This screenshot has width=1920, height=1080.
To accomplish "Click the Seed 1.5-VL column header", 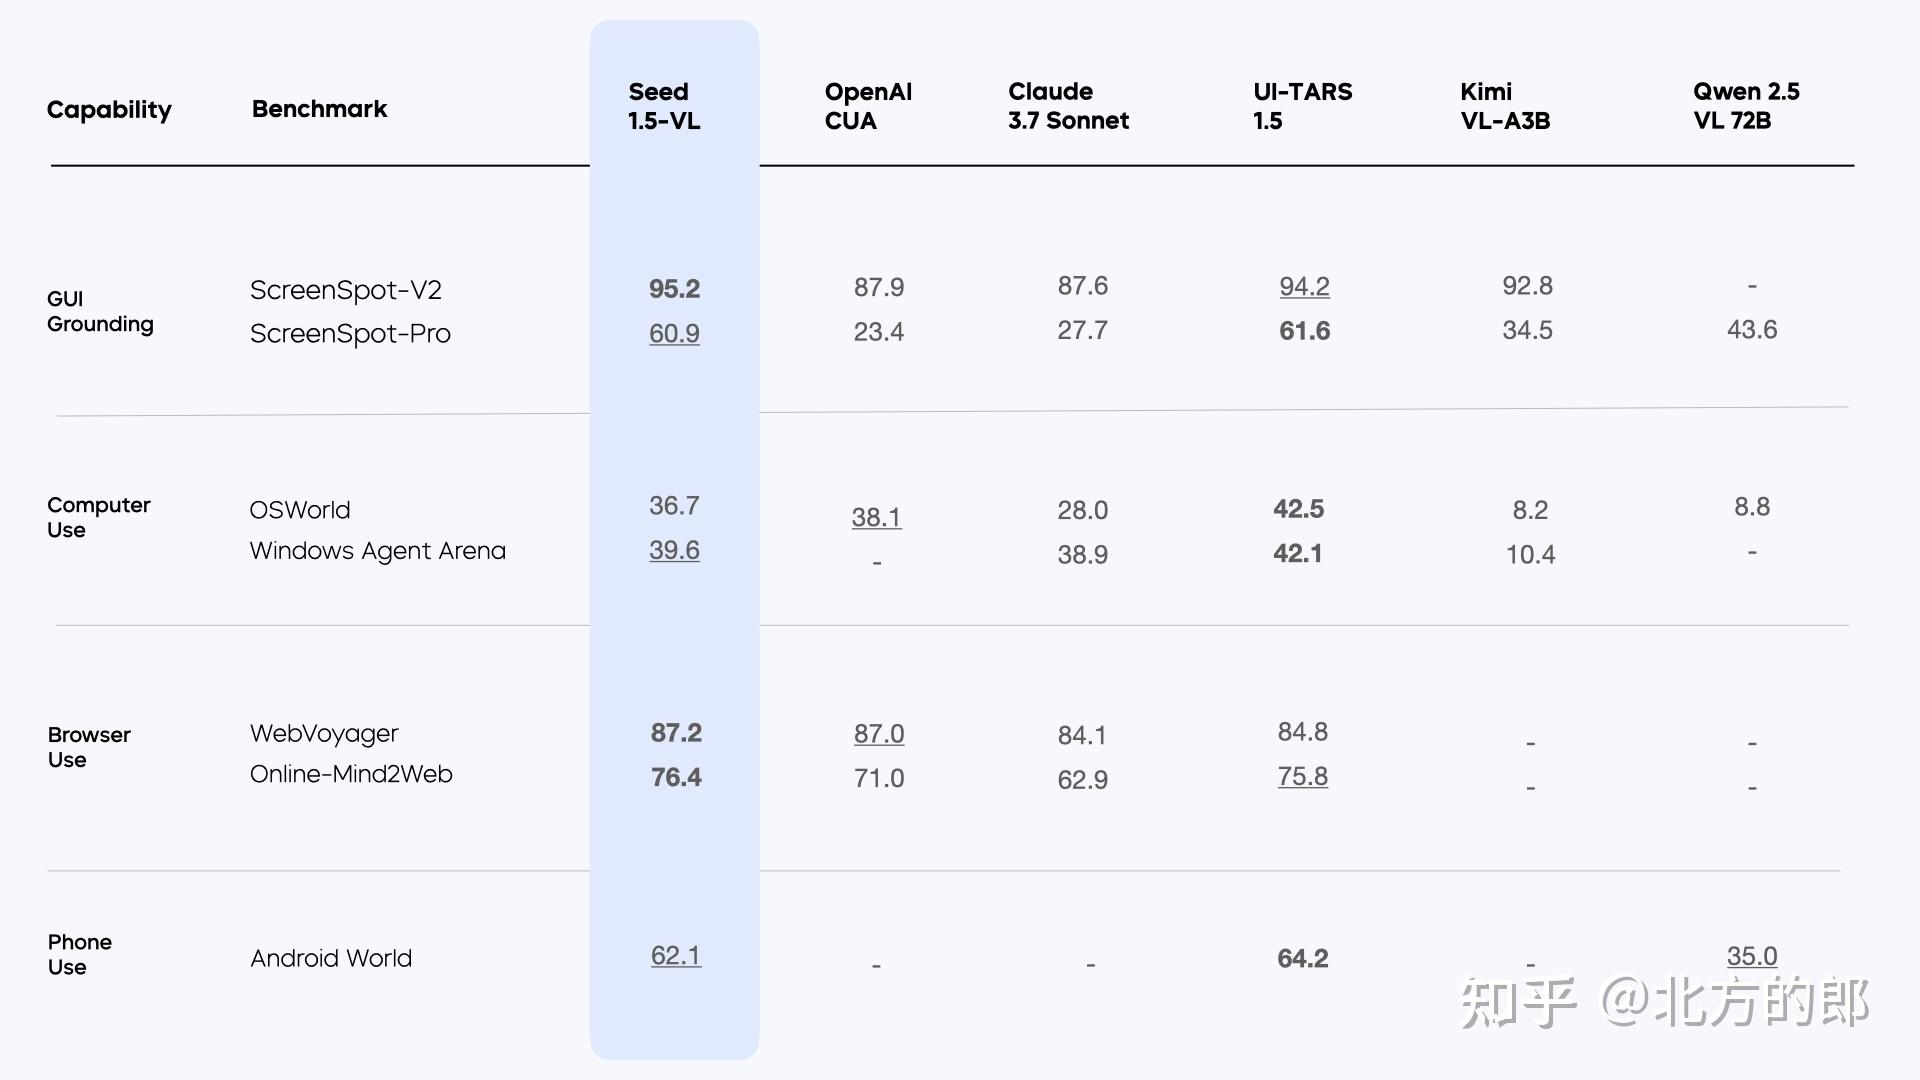I will (x=664, y=106).
